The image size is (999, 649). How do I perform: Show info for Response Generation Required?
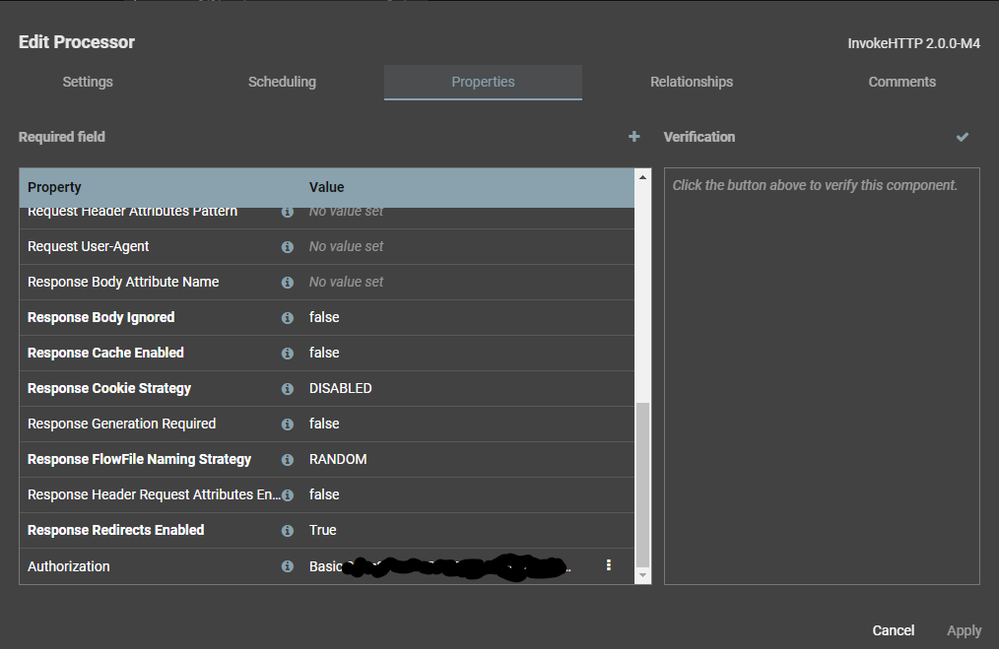287,424
